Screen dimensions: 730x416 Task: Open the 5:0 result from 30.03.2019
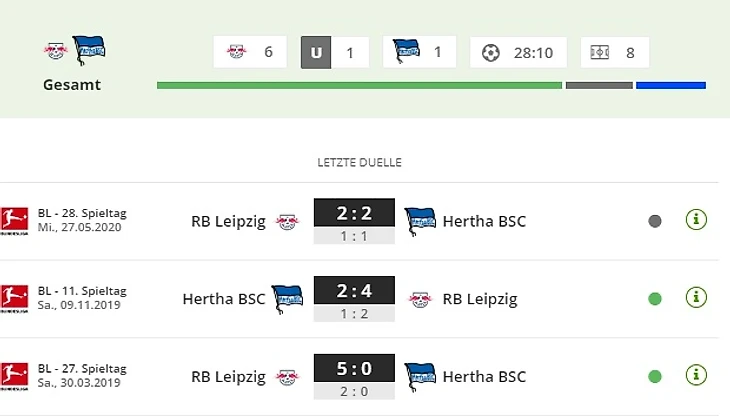pos(354,369)
